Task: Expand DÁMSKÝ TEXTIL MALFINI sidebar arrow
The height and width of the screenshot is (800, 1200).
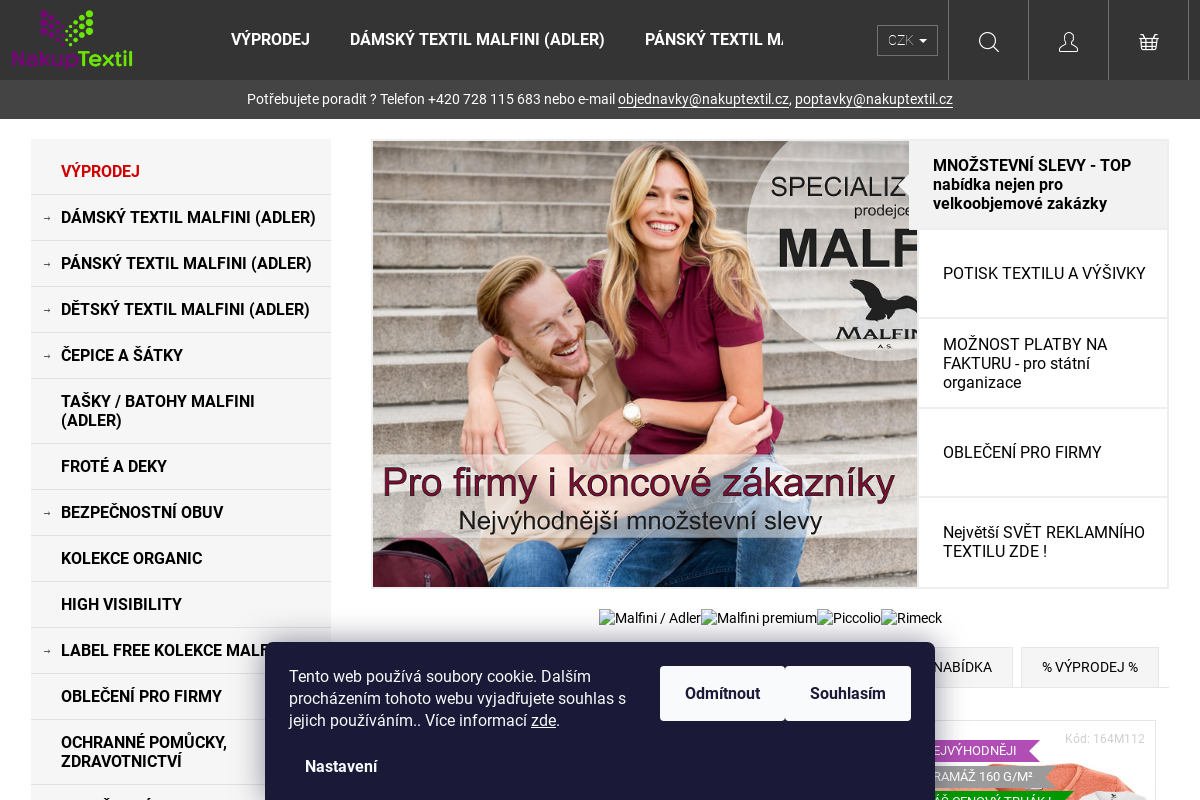Action: click(x=47, y=217)
